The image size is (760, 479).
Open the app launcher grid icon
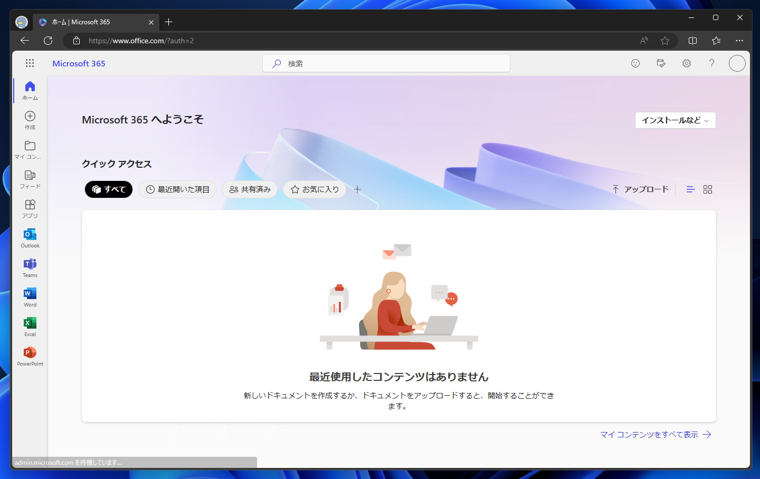30,63
